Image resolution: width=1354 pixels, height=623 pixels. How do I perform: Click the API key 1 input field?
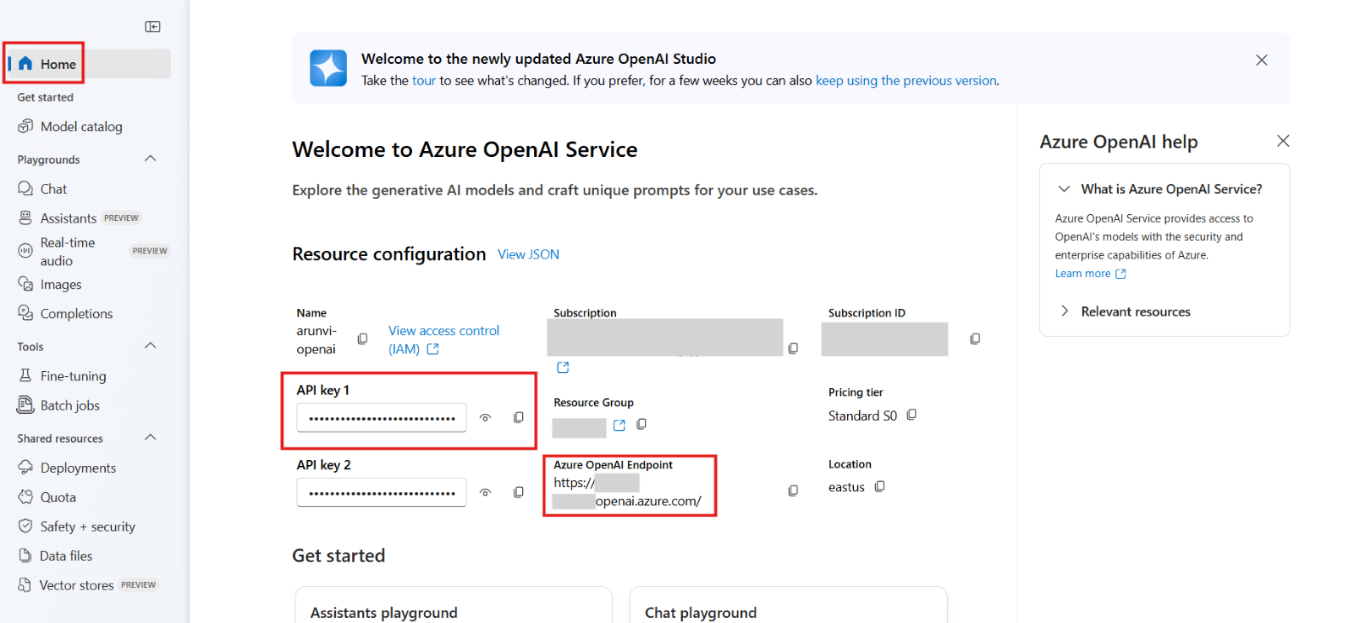[x=381, y=417]
